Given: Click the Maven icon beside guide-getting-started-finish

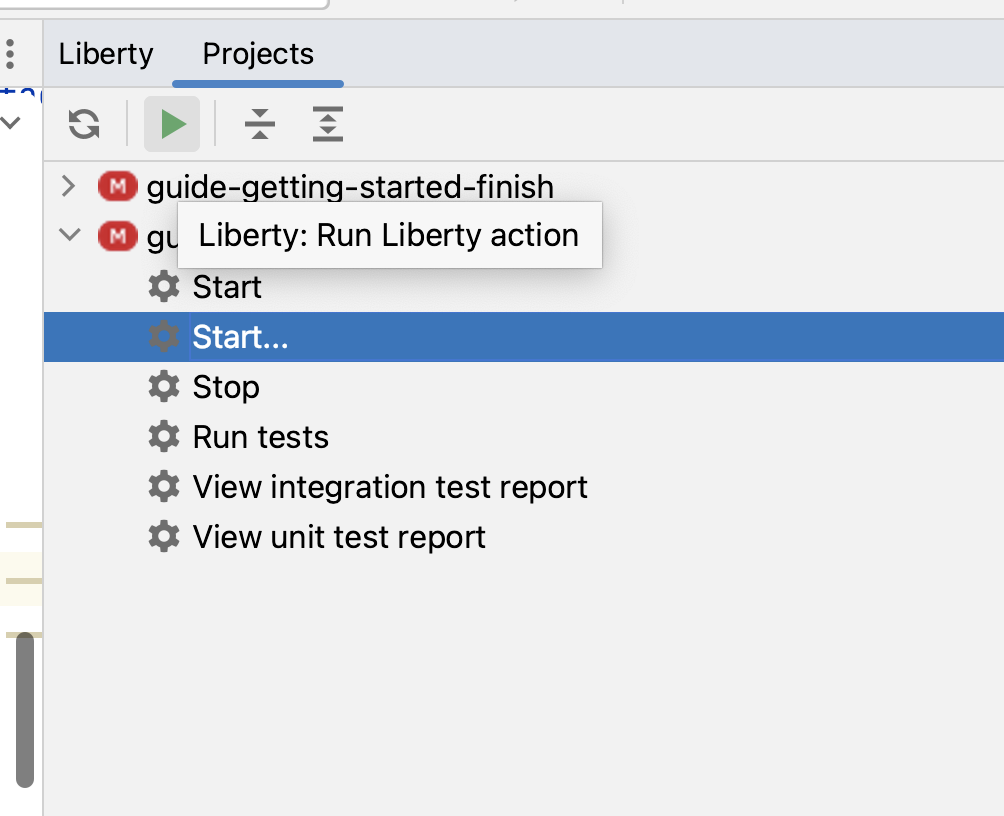Looking at the screenshot, I should [x=117, y=186].
